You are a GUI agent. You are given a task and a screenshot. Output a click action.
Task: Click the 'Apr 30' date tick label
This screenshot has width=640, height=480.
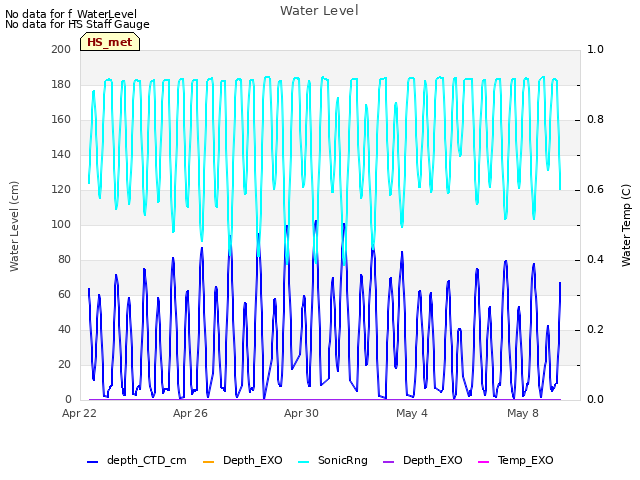point(301,413)
